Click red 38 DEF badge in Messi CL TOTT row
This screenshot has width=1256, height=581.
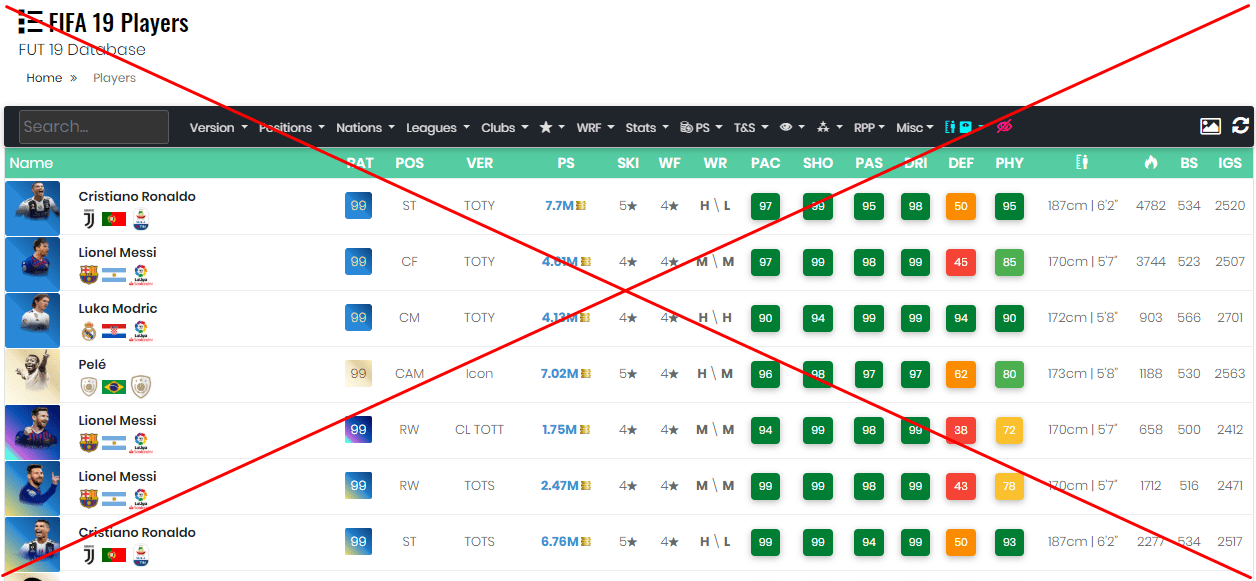pyautogui.click(x=960, y=430)
